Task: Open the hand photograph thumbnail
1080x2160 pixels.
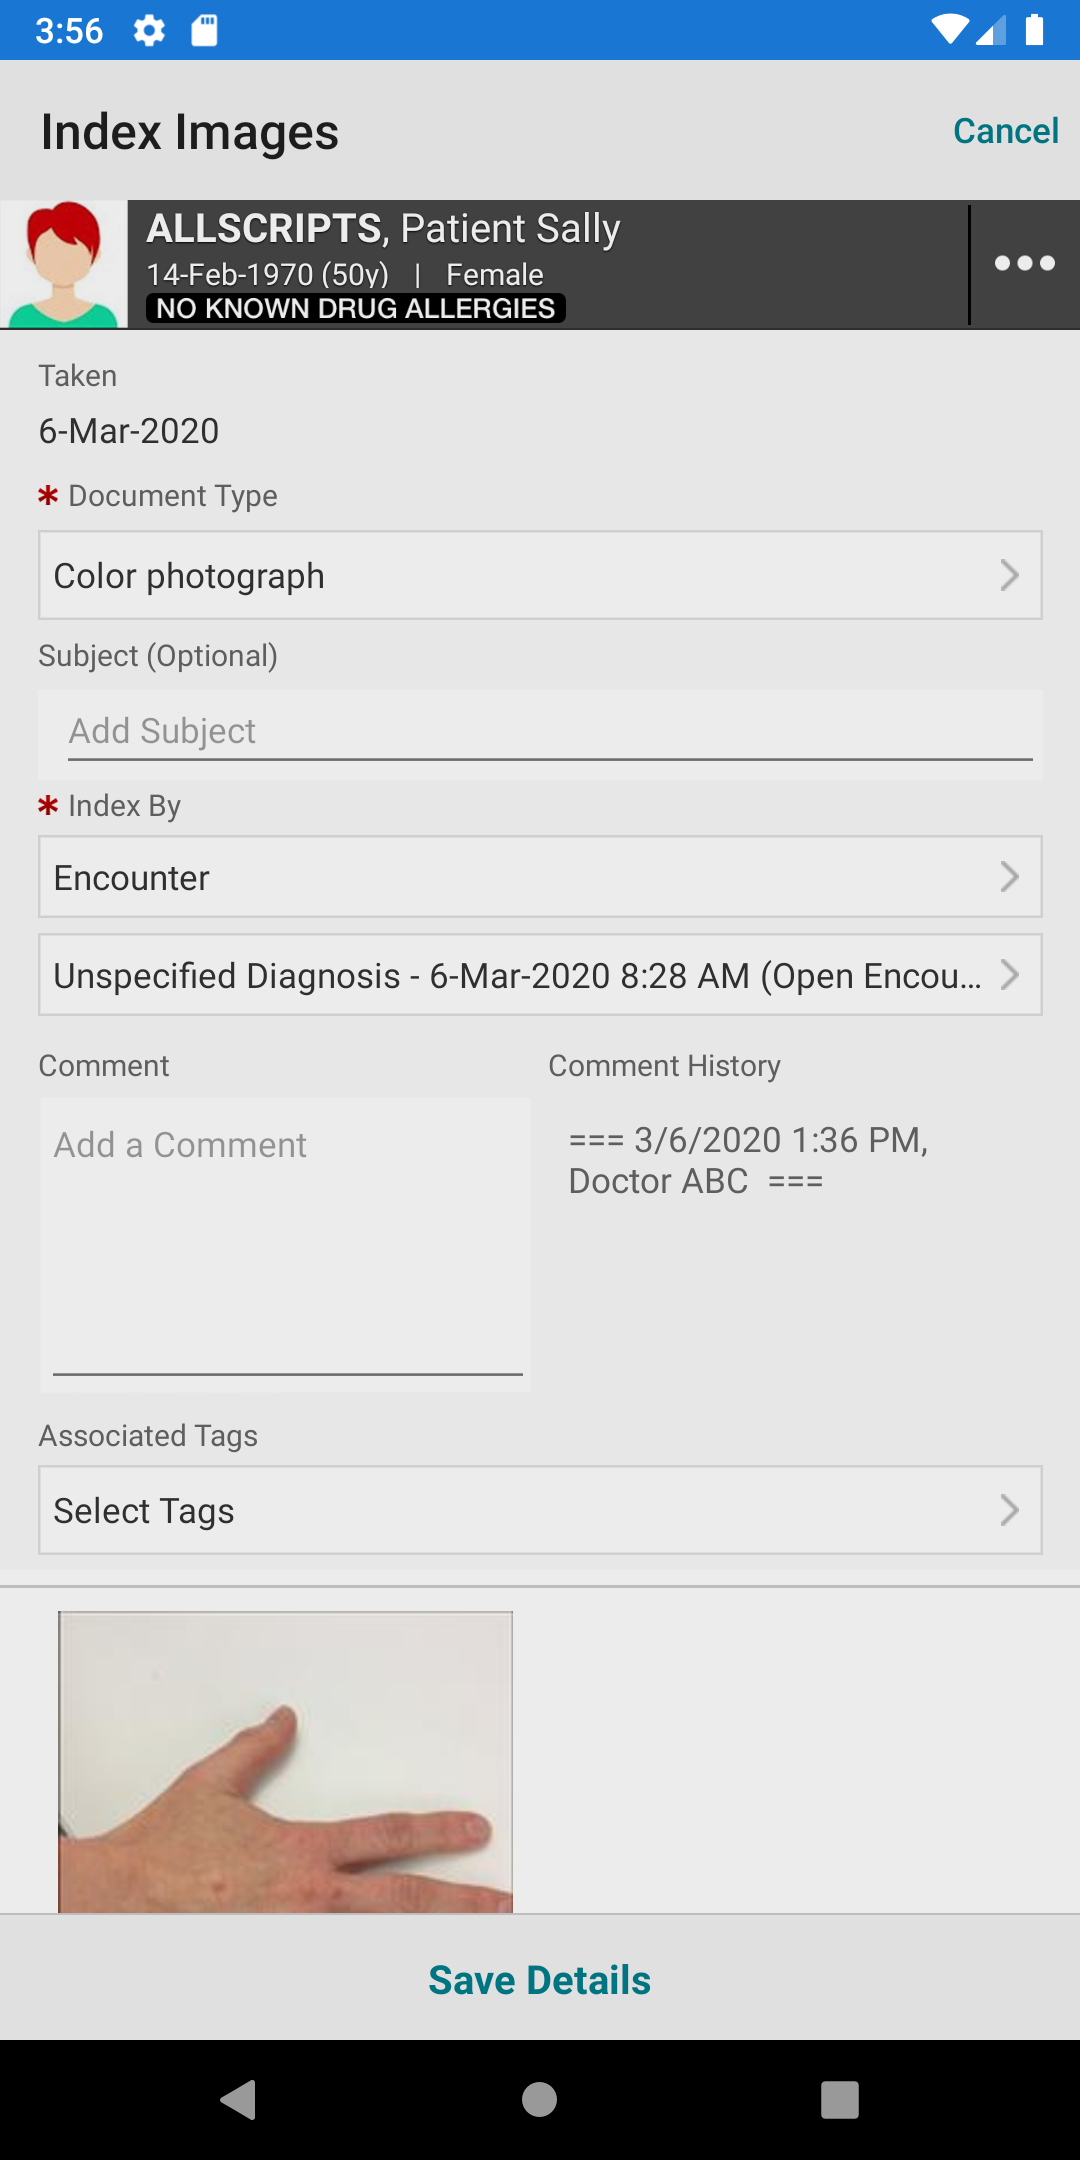Action: (x=286, y=1762)
